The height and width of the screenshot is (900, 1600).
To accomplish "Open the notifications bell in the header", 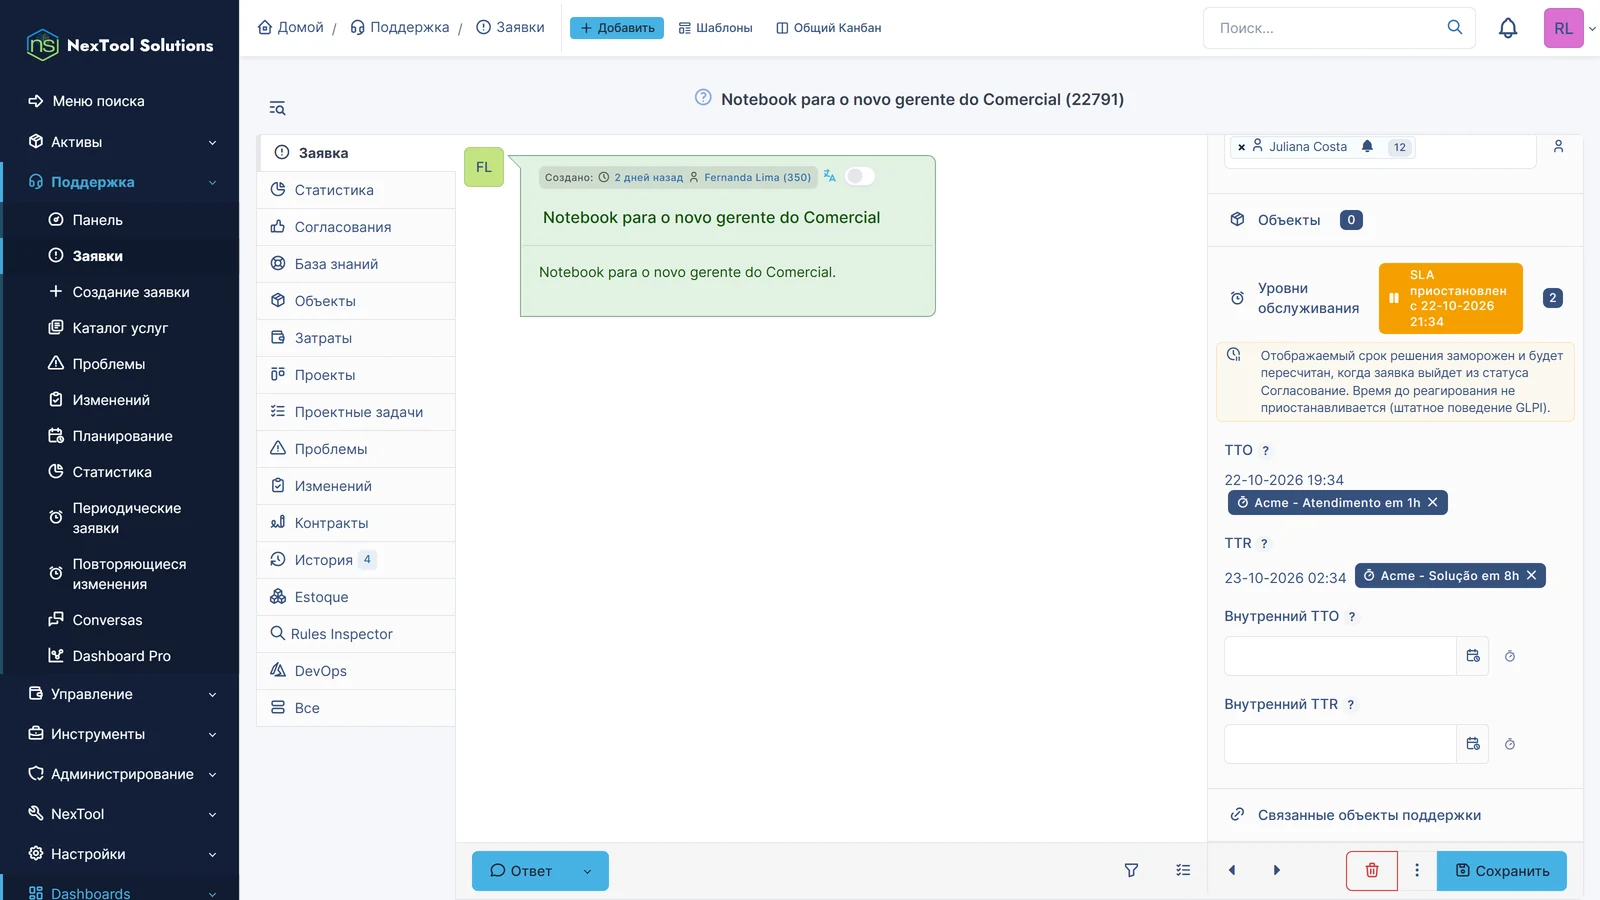I will [x=1507, y=28].
